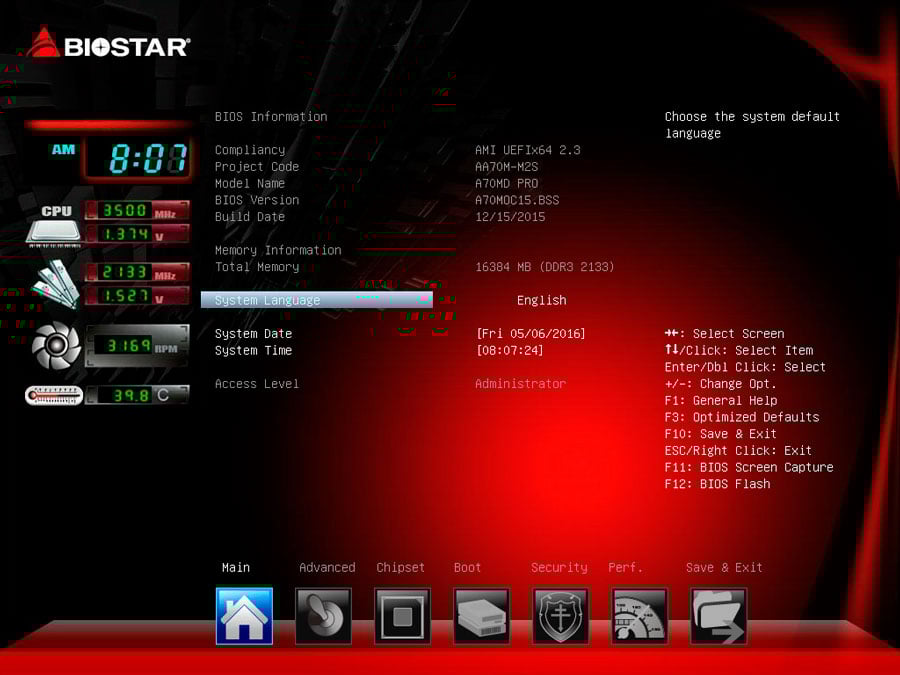Click the Select Screen arrows hint
This screenshot has width=900, height=675.
tap(724, 333)
